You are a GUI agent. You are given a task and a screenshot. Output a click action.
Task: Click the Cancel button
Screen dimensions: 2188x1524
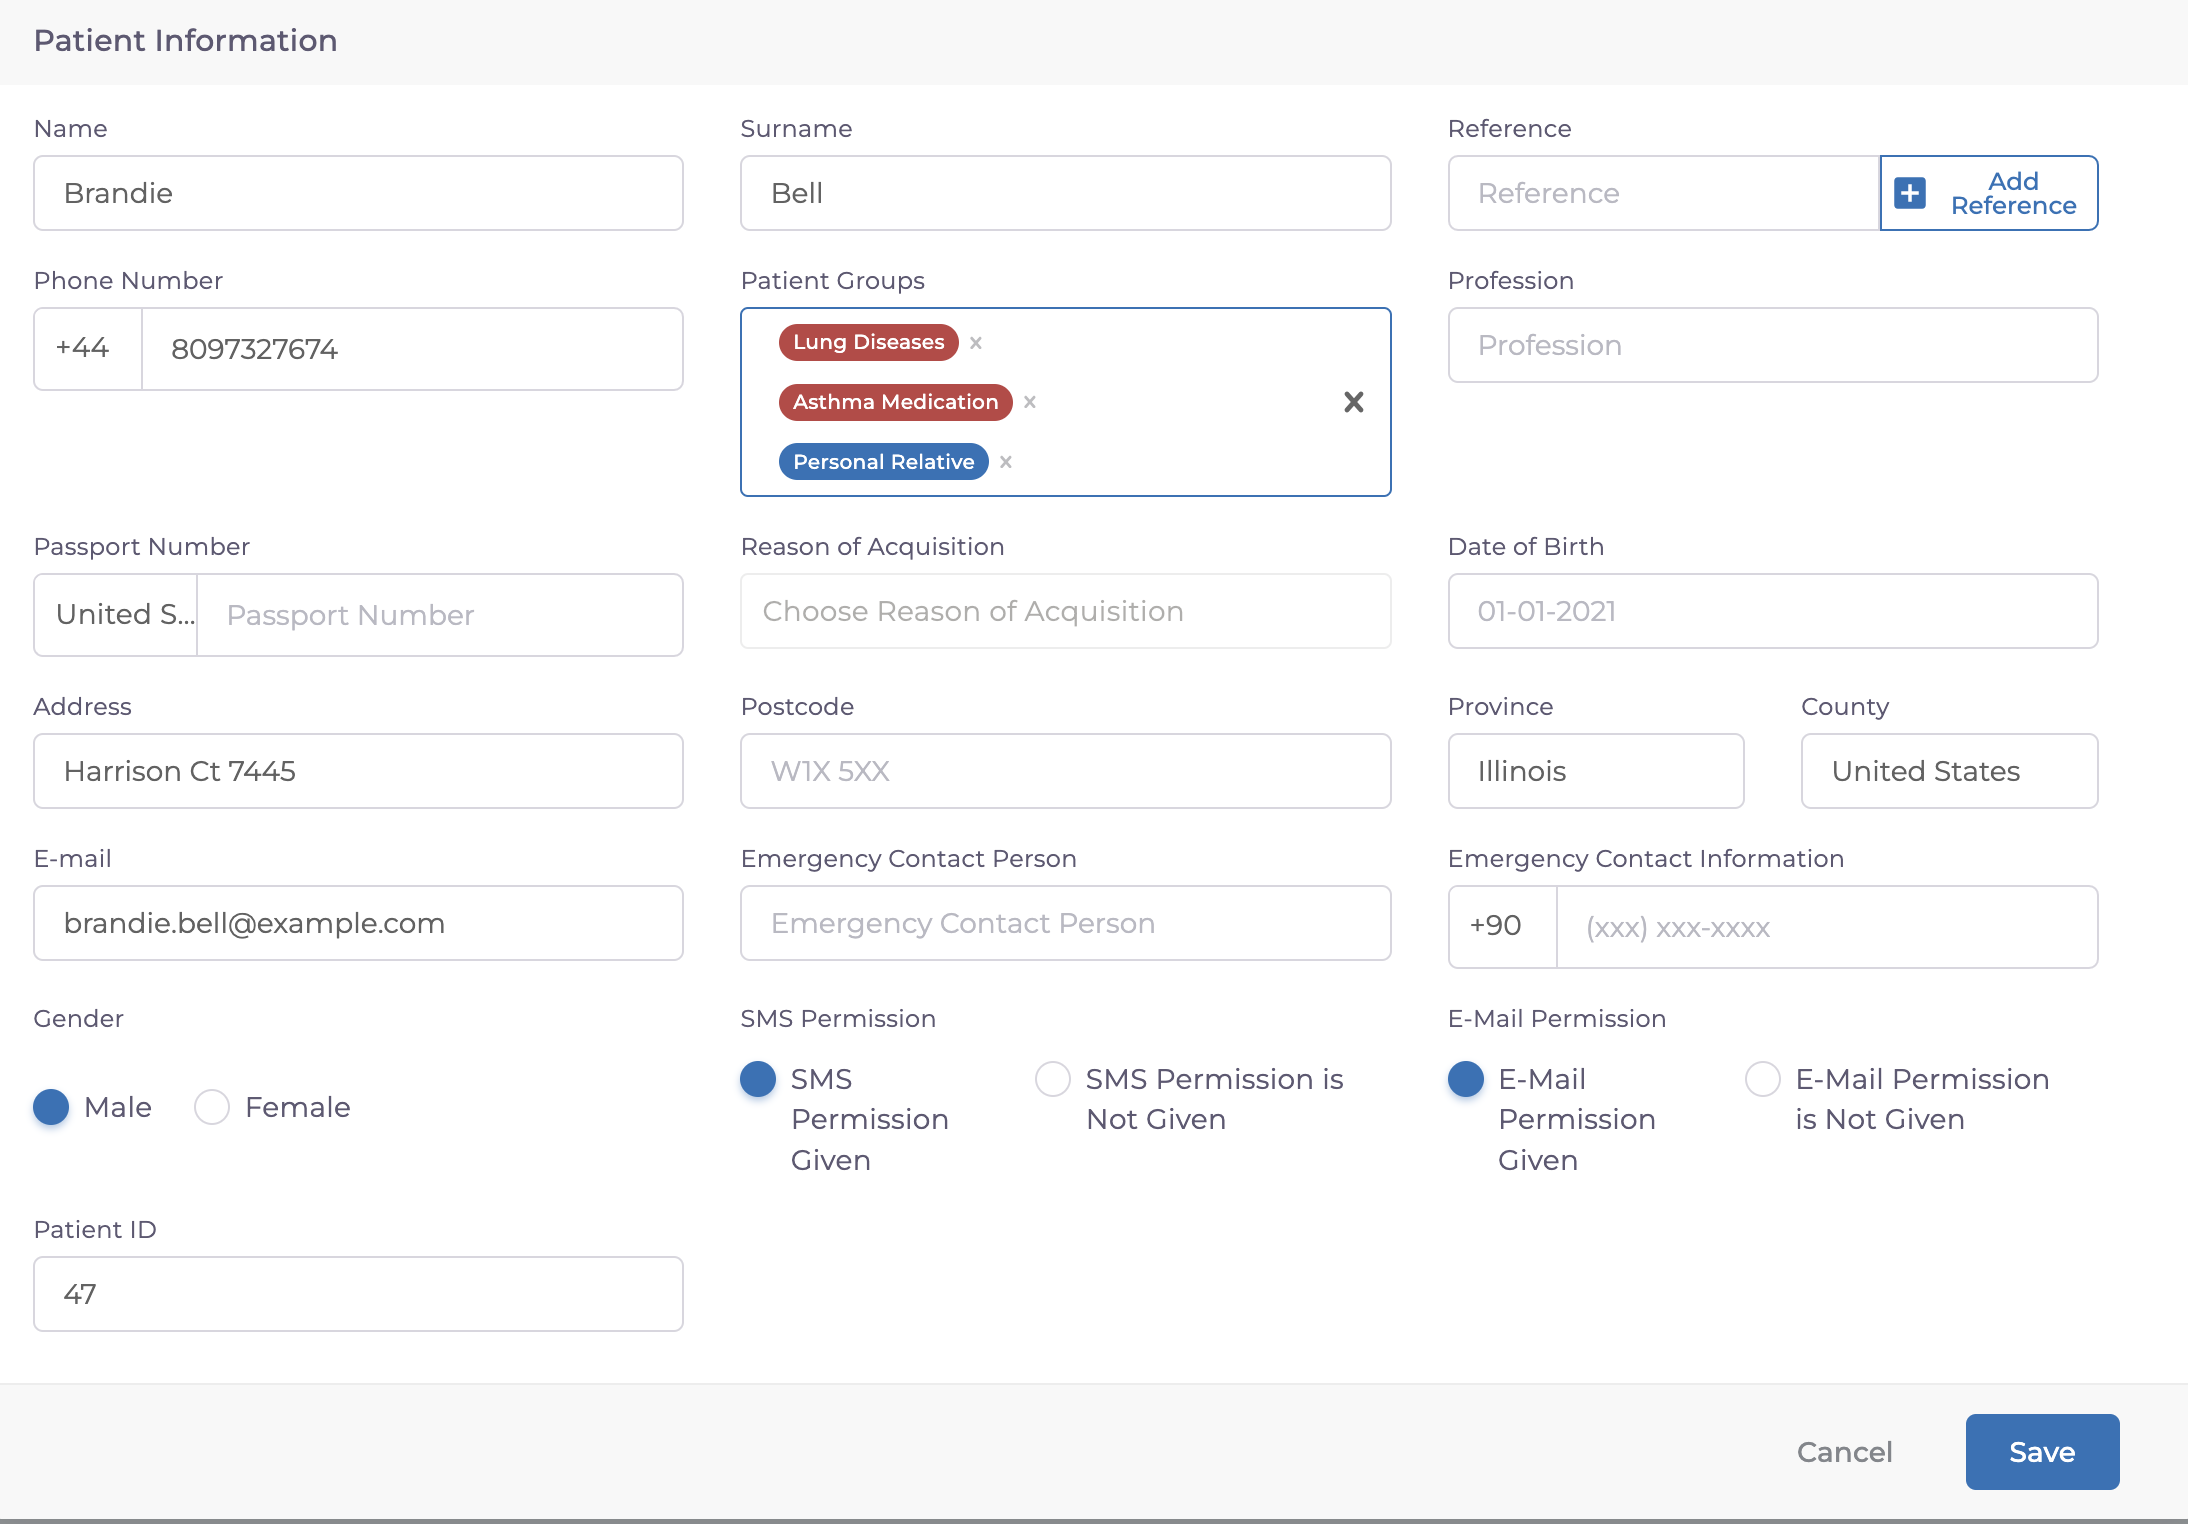(x=1844, y=1452)
